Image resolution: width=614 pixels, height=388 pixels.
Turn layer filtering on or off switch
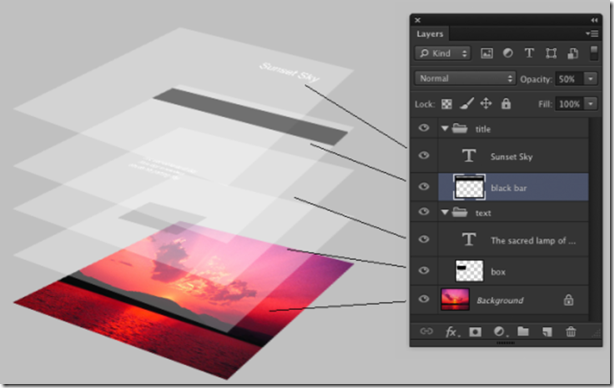594,53
